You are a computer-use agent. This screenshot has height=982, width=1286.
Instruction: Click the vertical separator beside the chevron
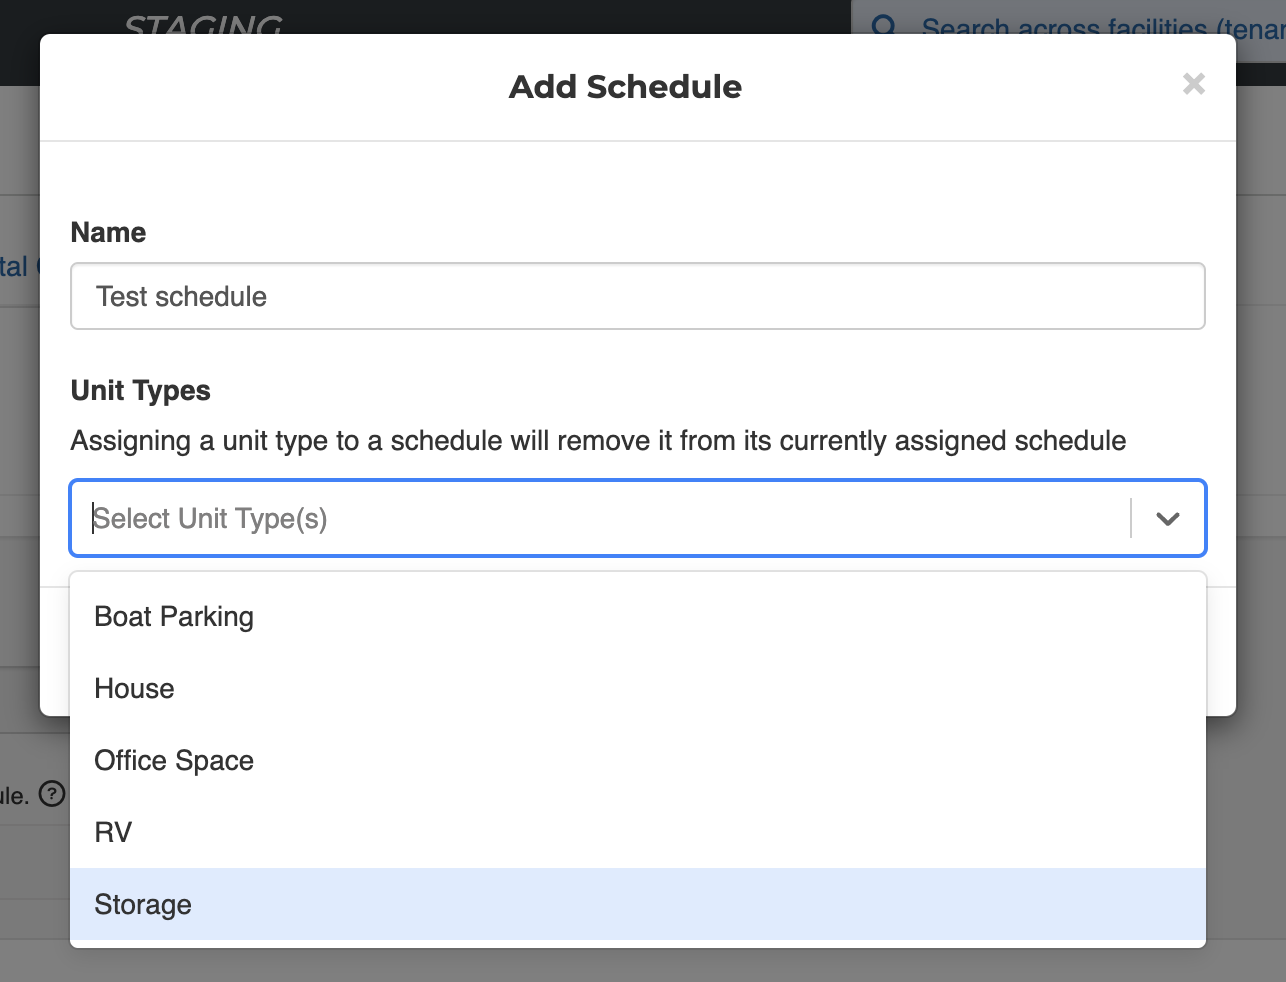click(1131, 518)
